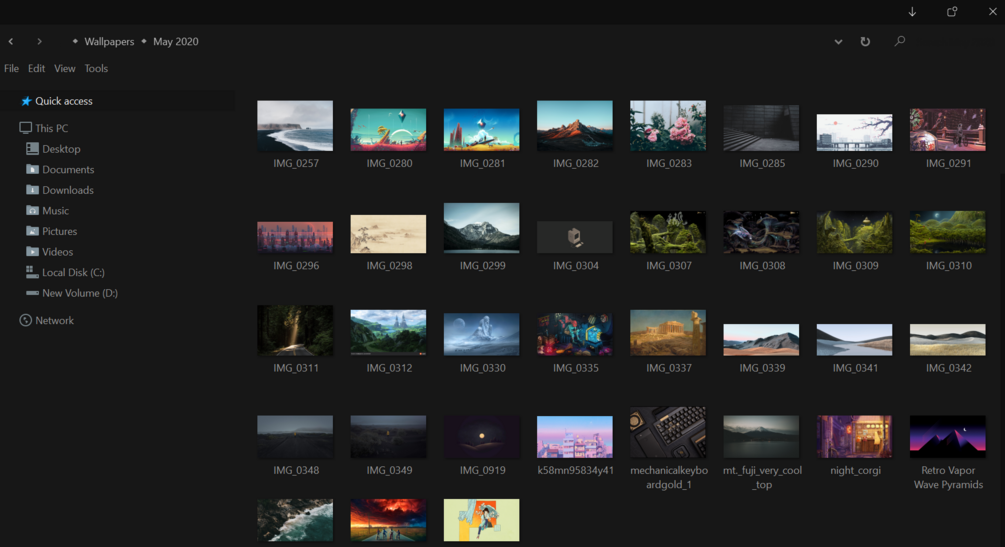
Task: Click the New Volume (D:) drive icon
Action: [x=33, y=292]
